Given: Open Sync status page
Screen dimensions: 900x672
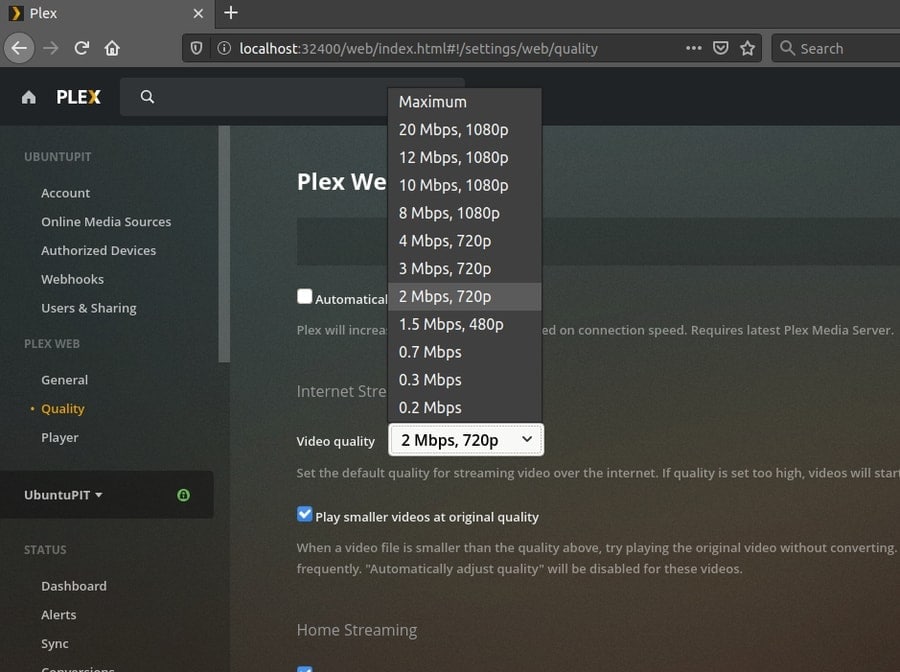Looking at the screenshot, I should coord(55,644).
